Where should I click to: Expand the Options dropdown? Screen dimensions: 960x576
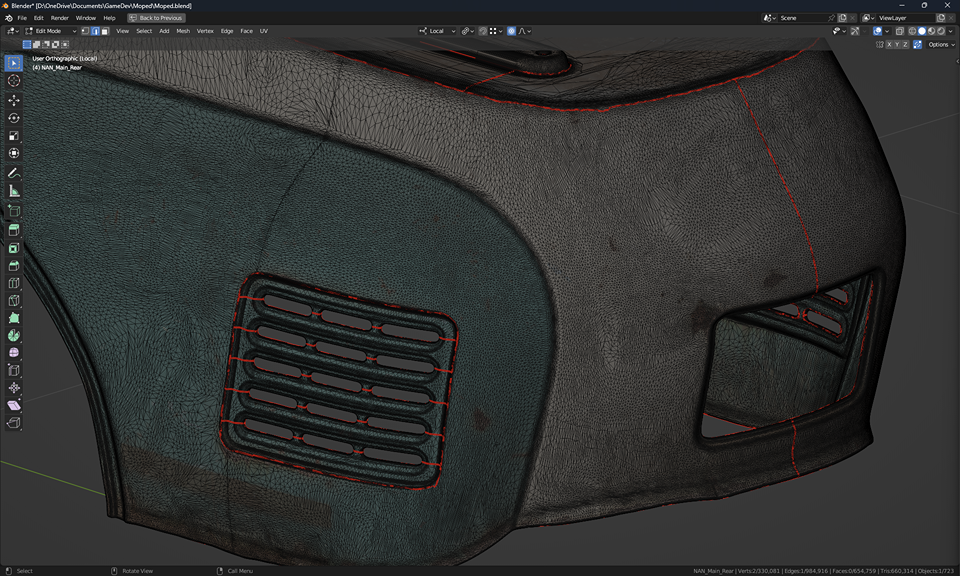pyautogui.click(x=941, y=45)
